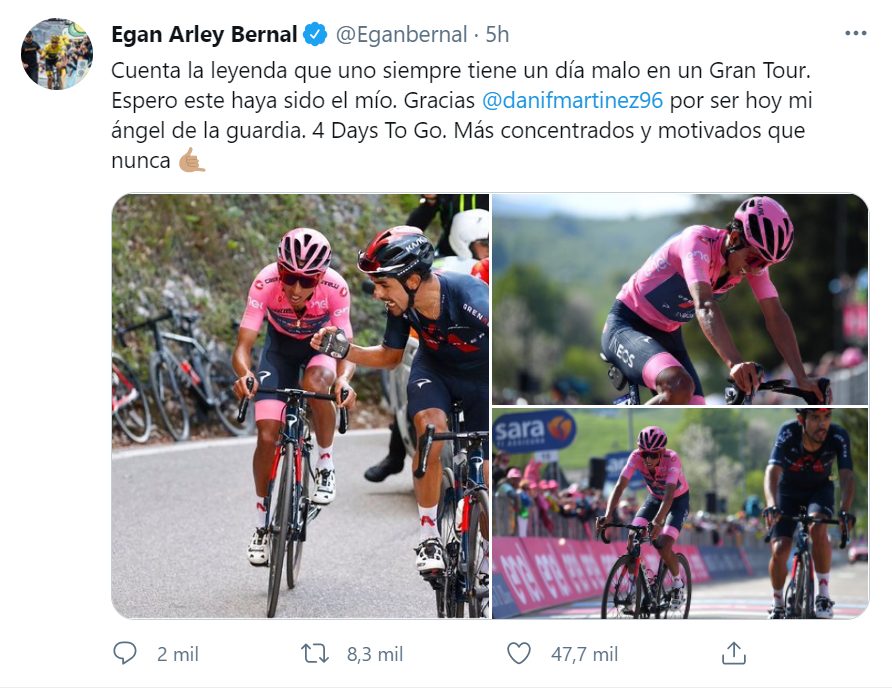
Task: Click the share upload icon
Action: pyautogui.click(x=733, y=653)
